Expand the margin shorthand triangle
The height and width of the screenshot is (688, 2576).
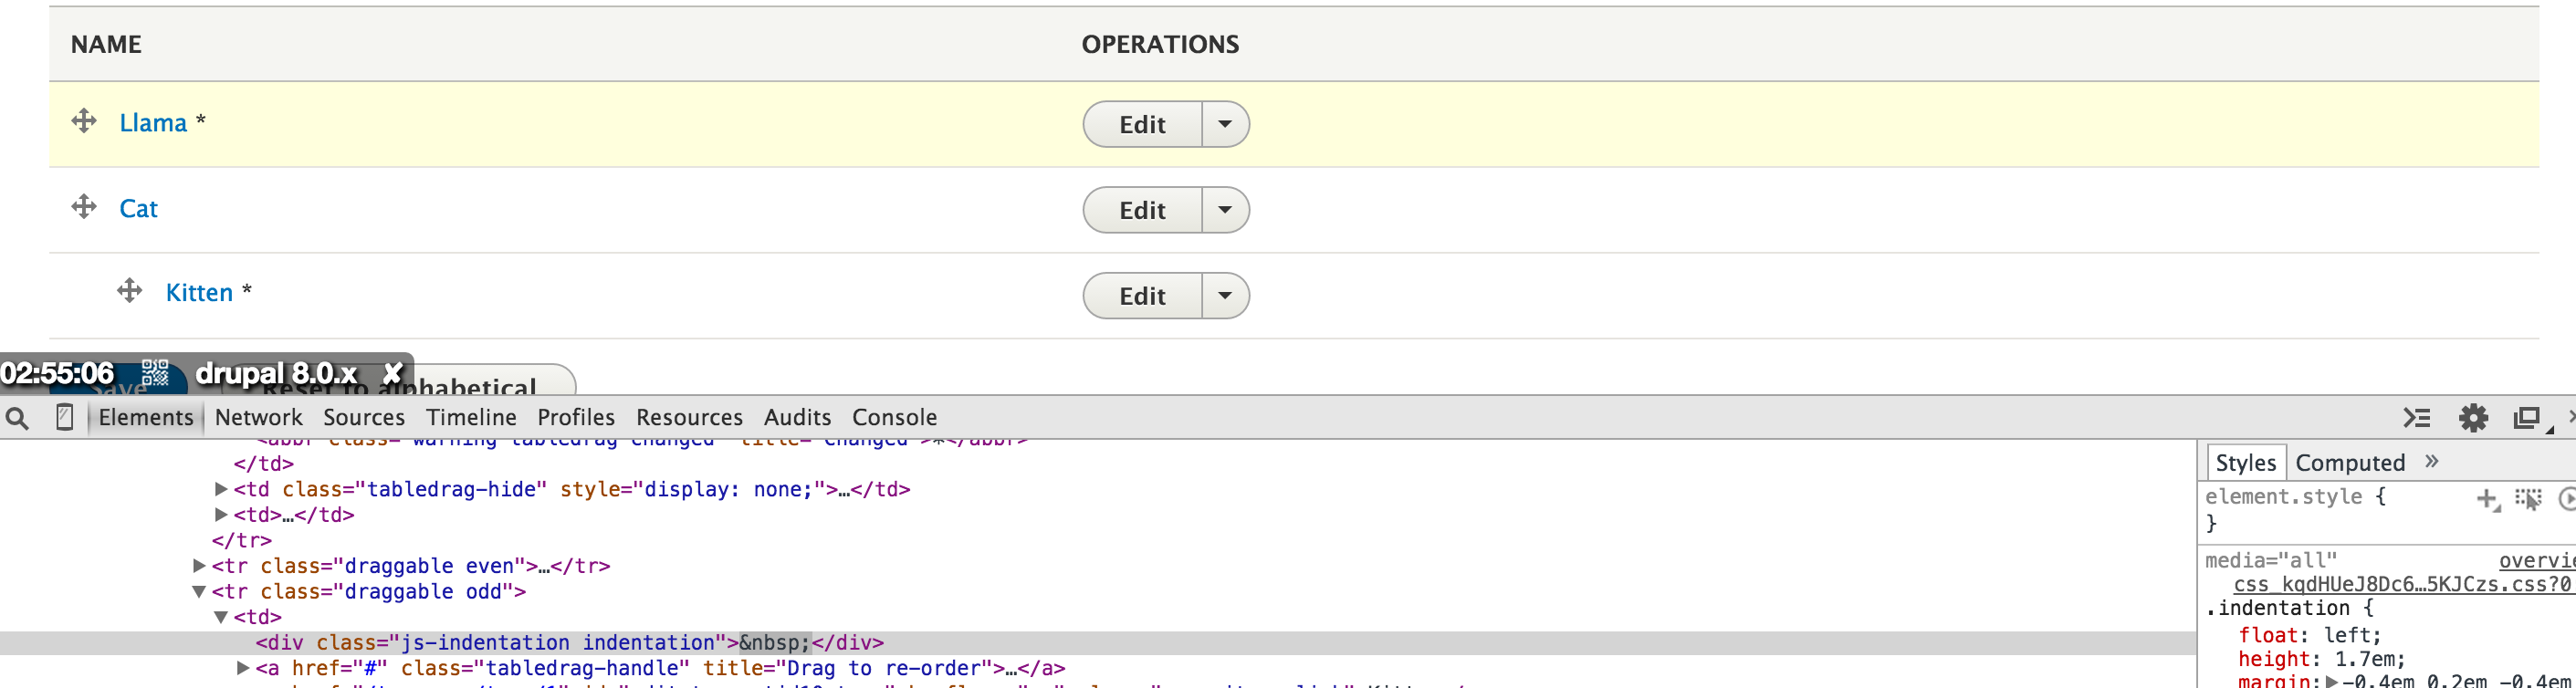2332,682
